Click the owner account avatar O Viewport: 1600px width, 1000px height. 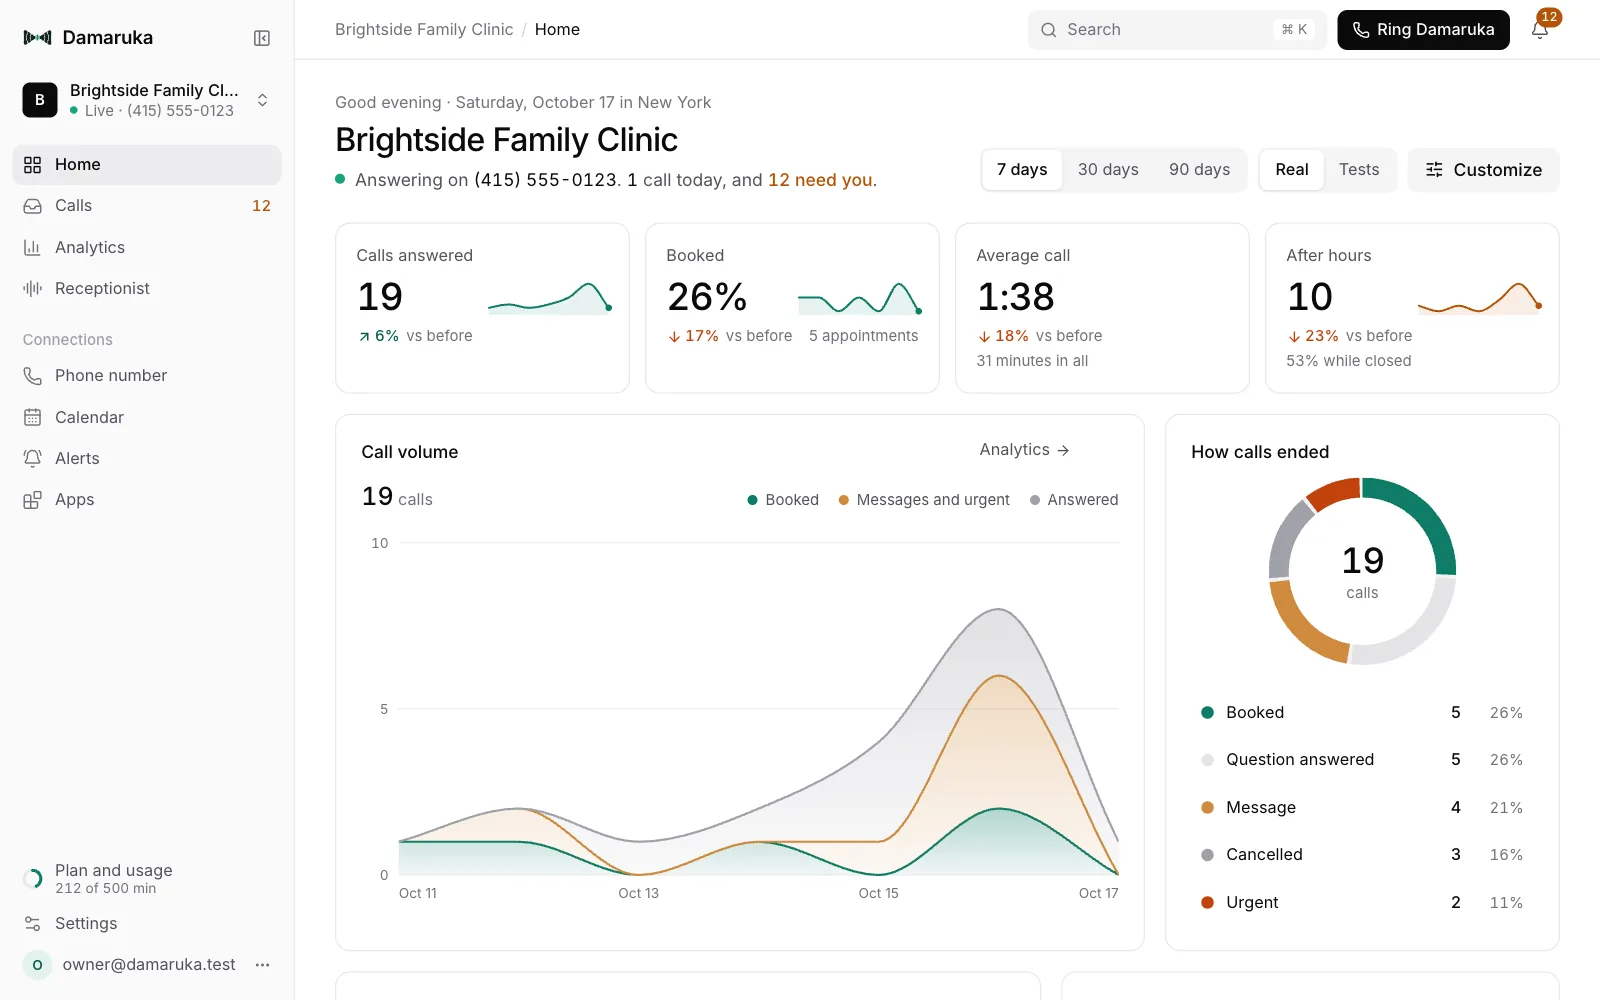tap(37, 965)
